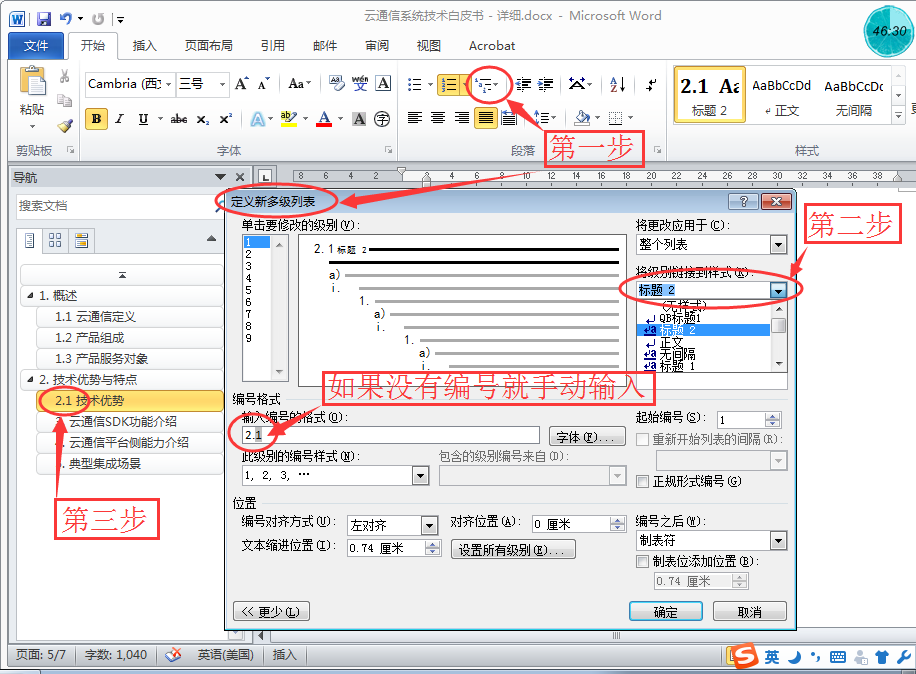Viewport: 916px width, 674px height.
Task: Switch to the 页面布局 ribbon tab
Action: 209,46
